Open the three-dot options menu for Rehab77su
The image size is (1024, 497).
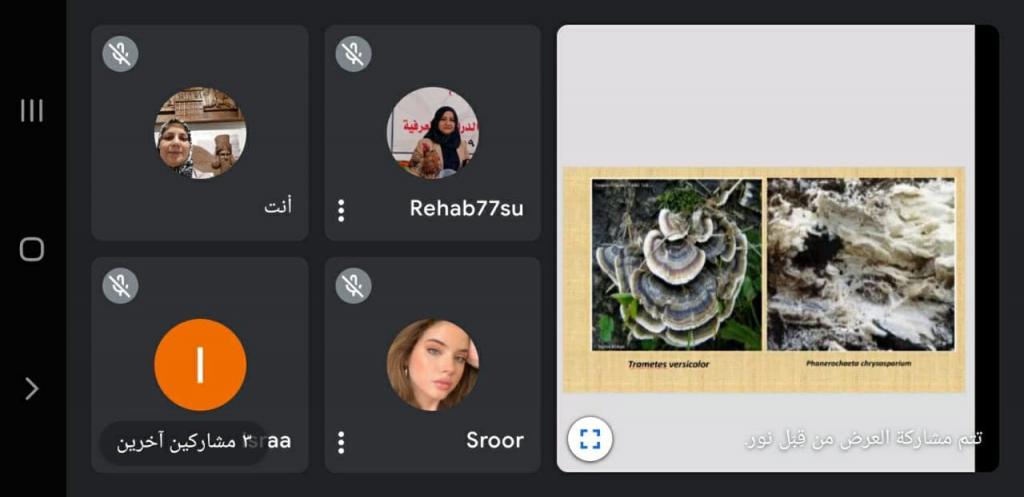[341, 210]
